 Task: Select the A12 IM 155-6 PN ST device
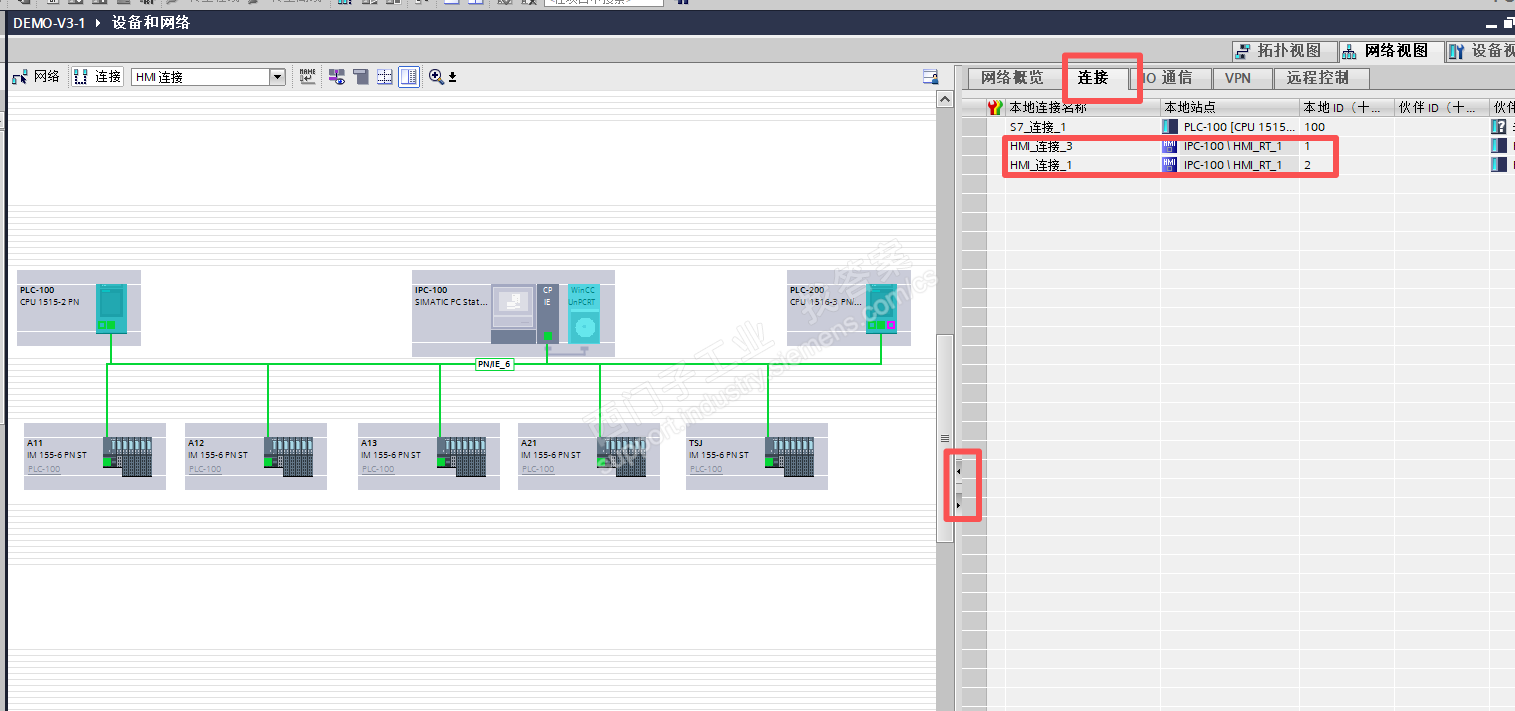click(x=256, y=456)
